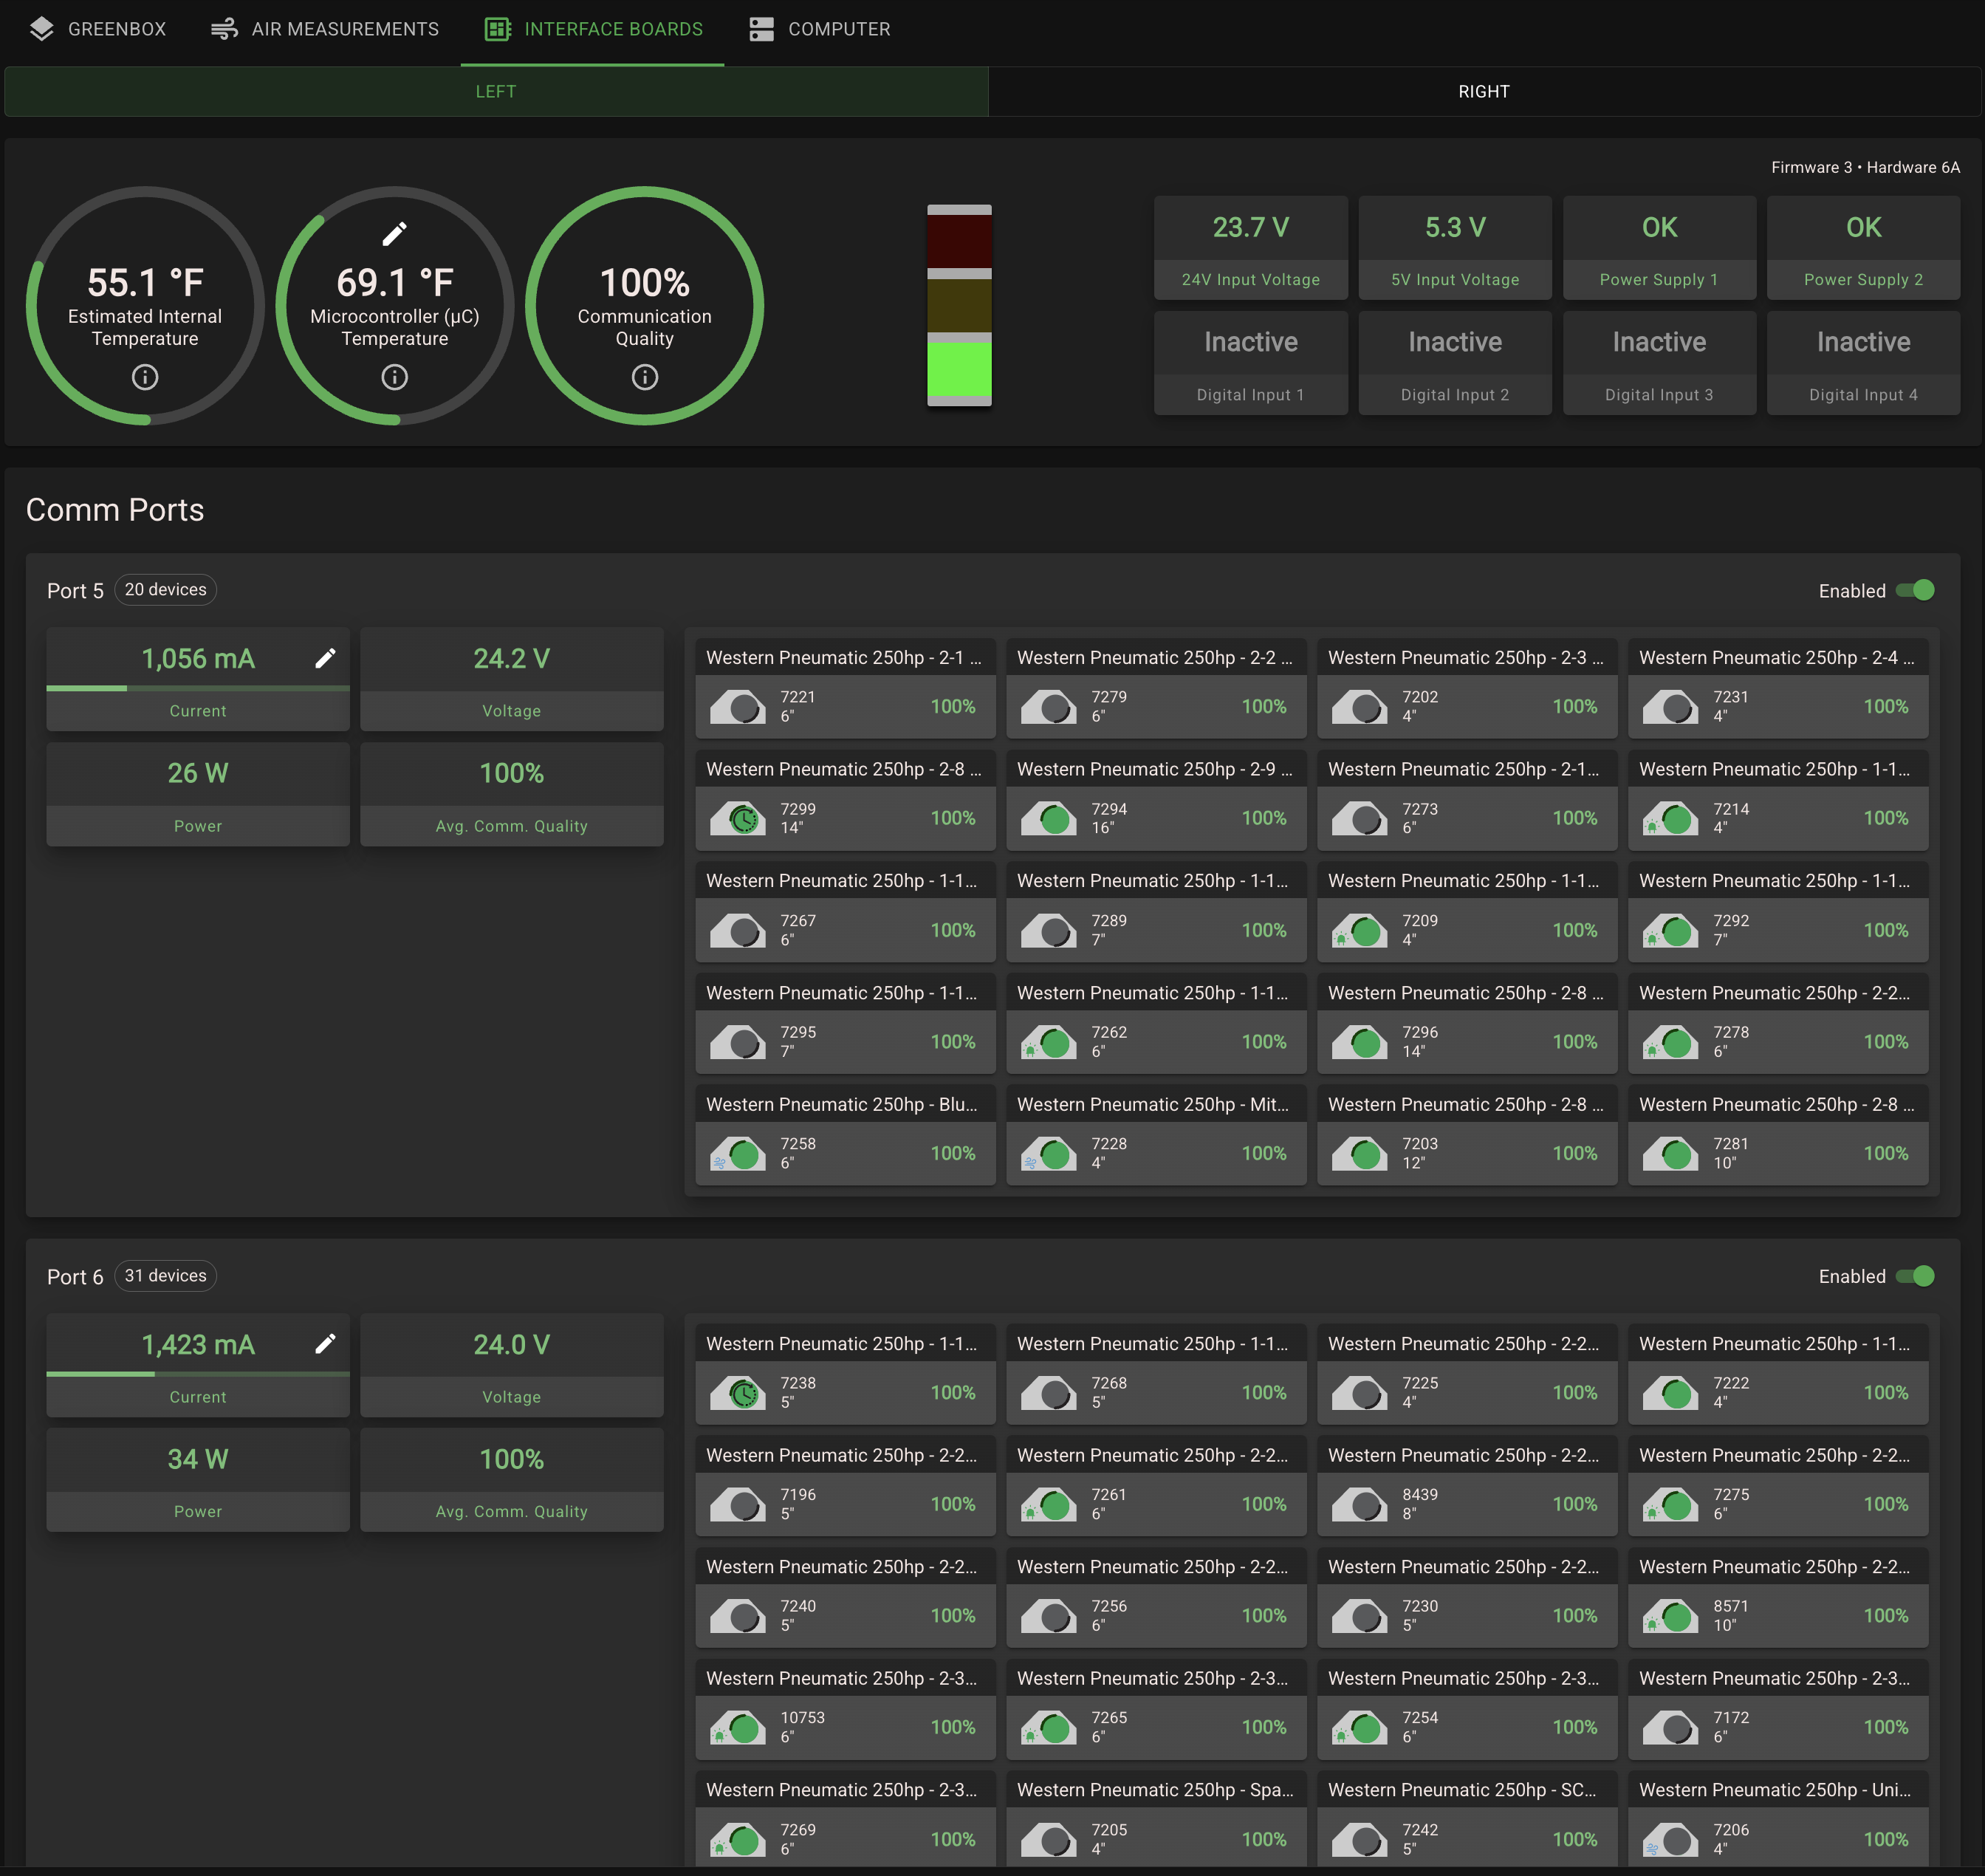
Task: Show info for Communication Quality
Action: (645, 377)
